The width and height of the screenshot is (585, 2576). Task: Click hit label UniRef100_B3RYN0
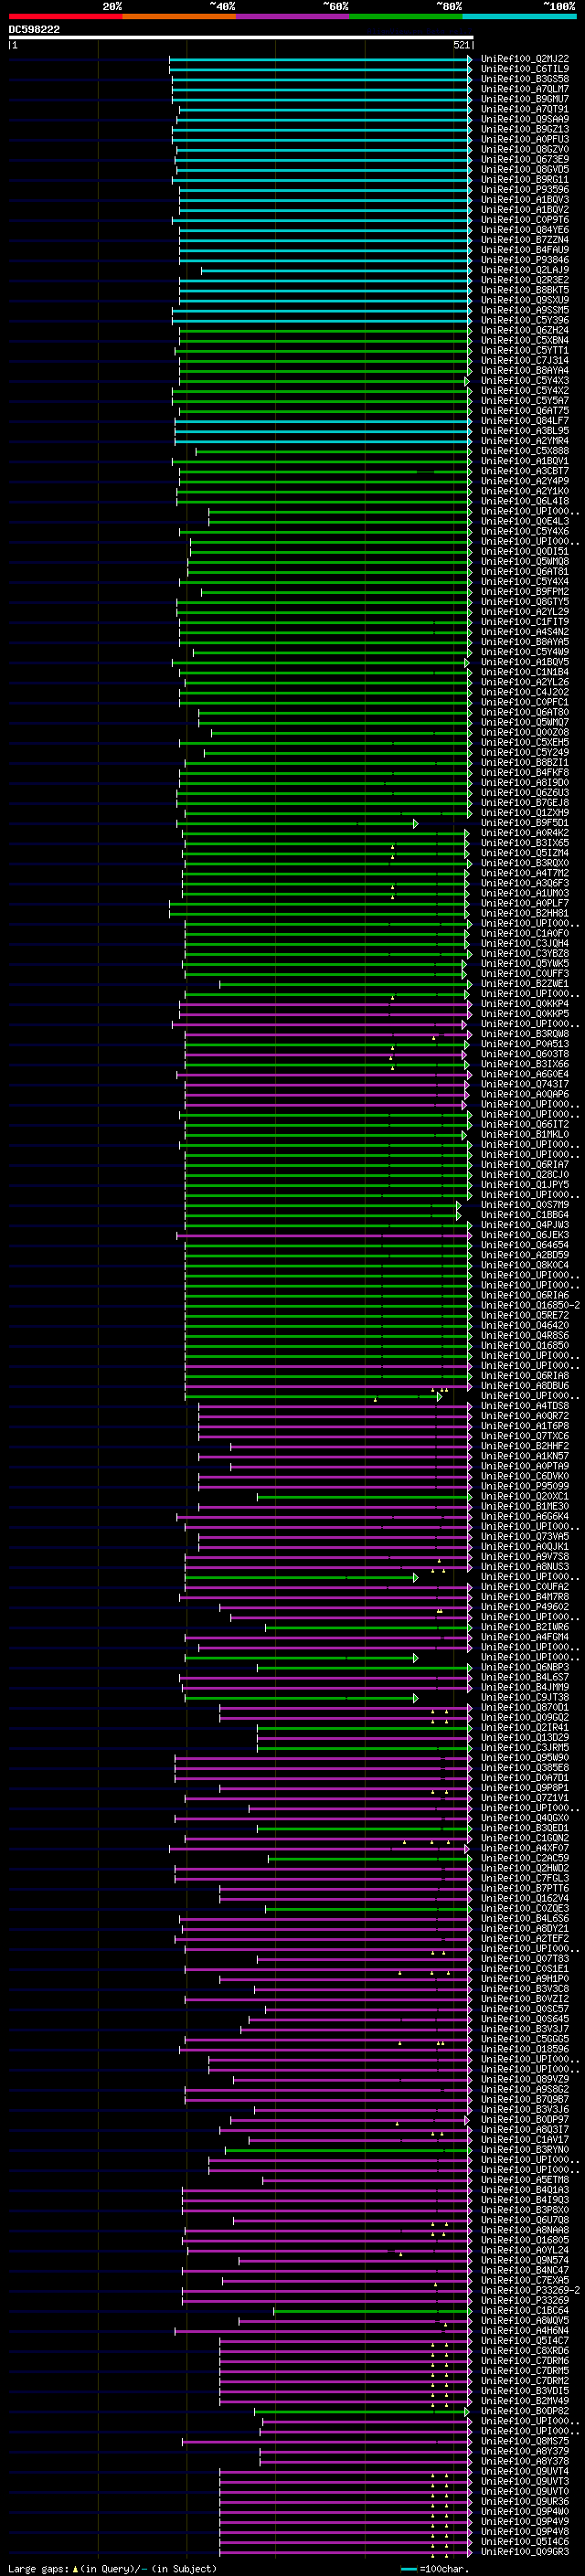point(525,2150)
